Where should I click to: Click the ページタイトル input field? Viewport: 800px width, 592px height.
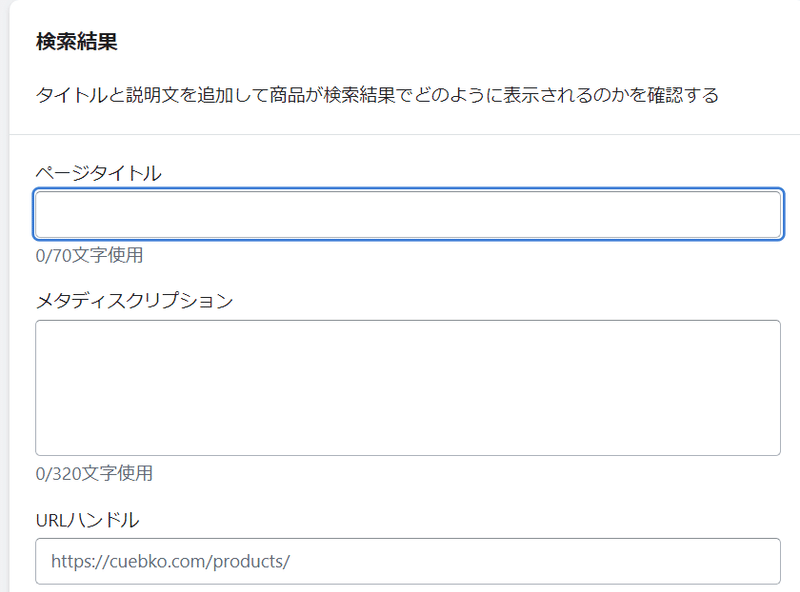click(408, 214)
